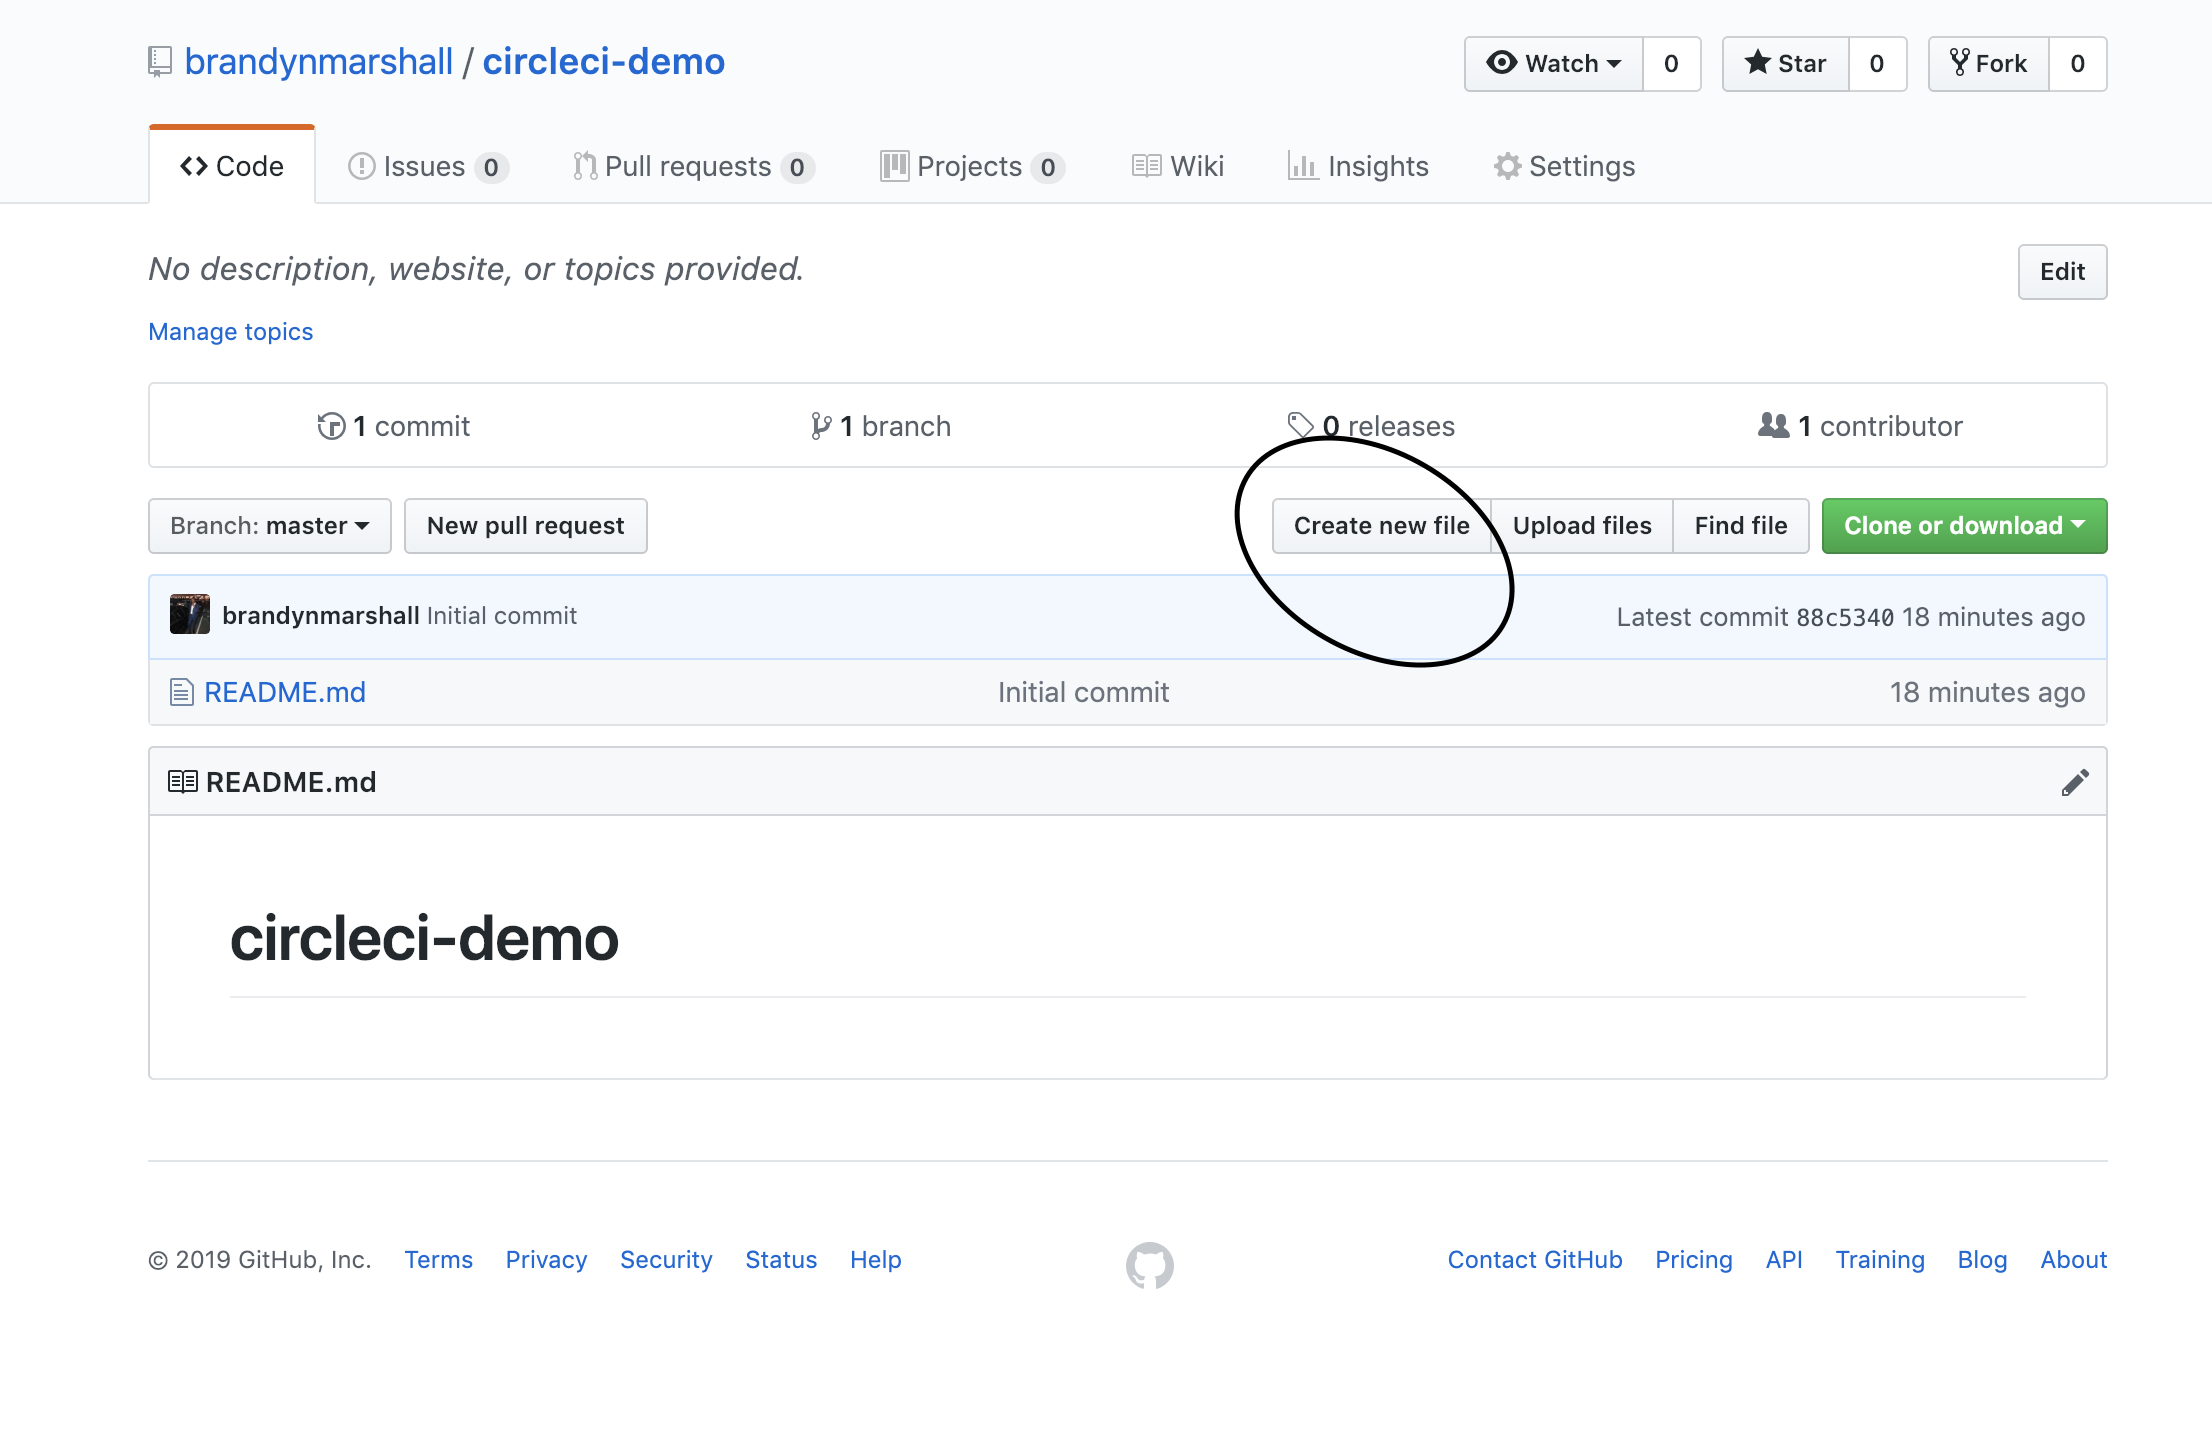Open the circleci-demo repository title link
This screenshot has width=2212, height=1430.
[x=604, y=62]
